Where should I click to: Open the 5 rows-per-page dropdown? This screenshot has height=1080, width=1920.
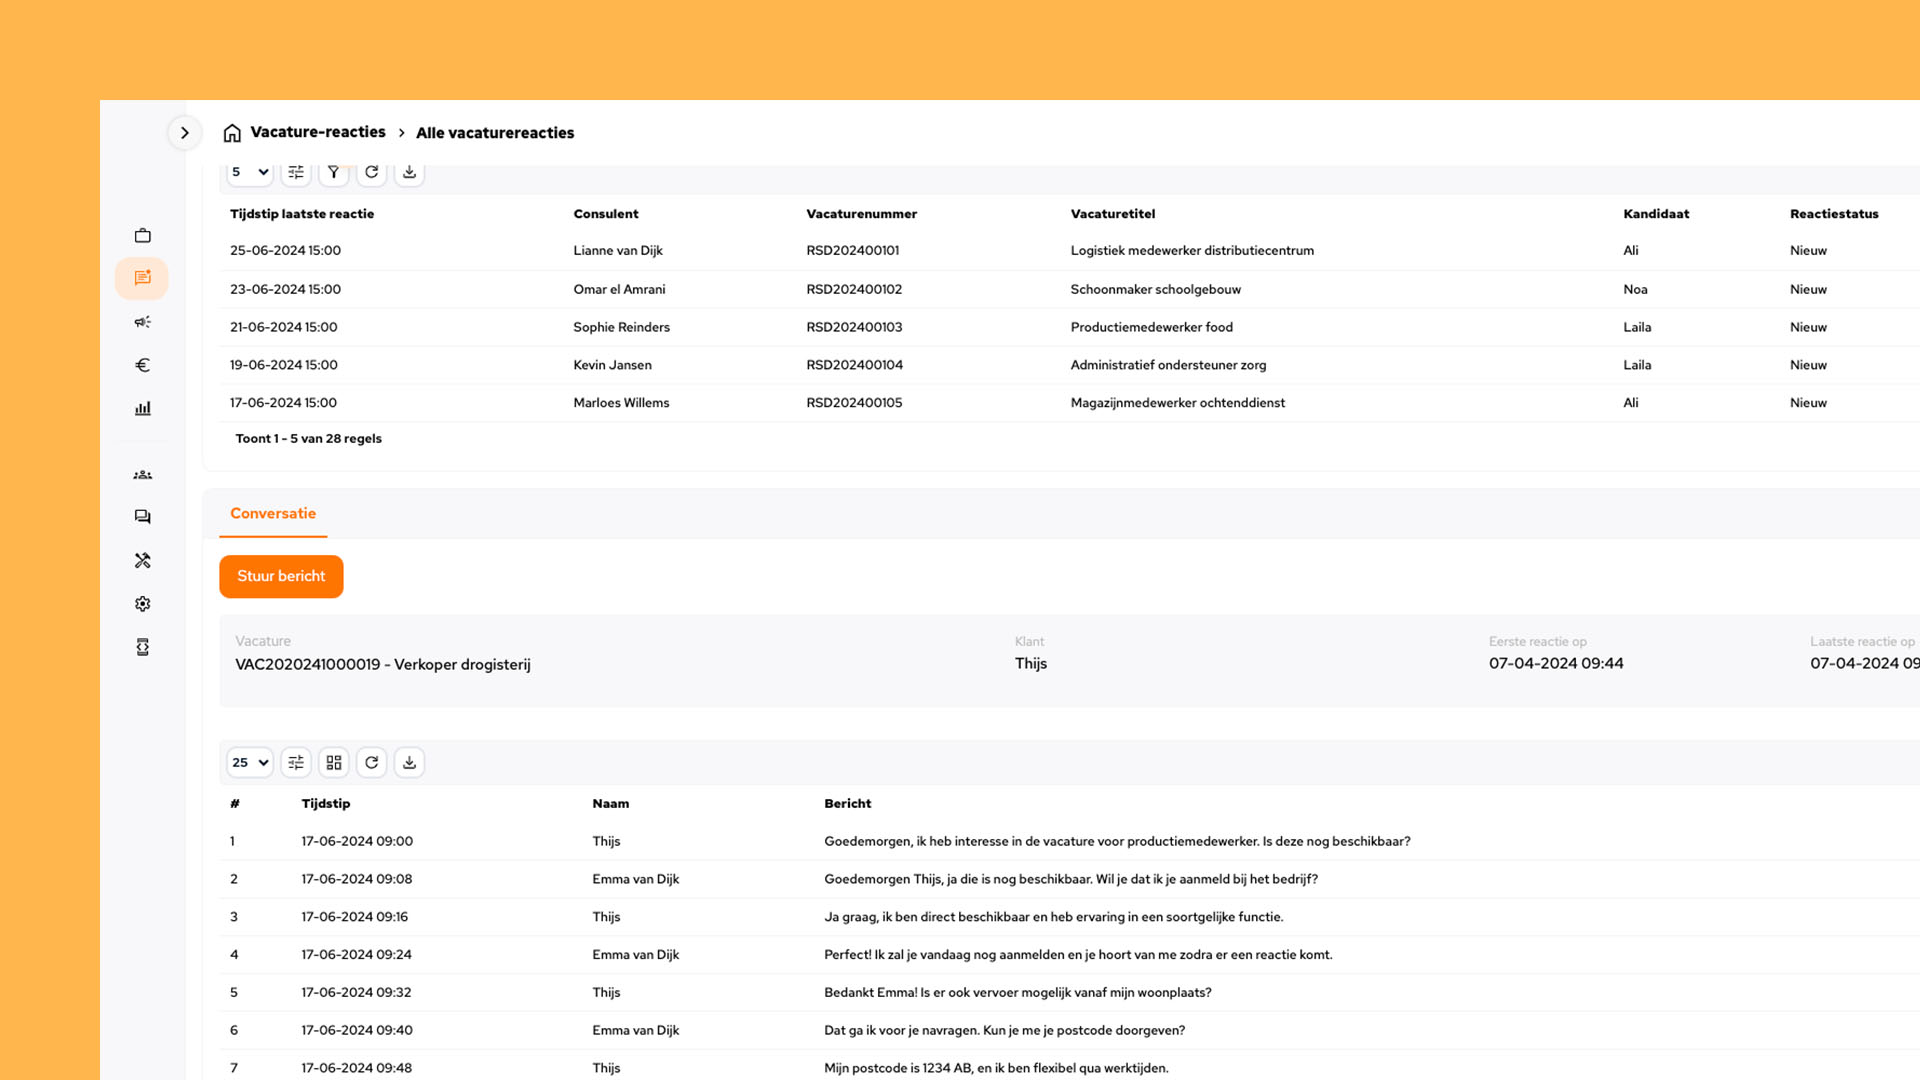coord(250,172)
